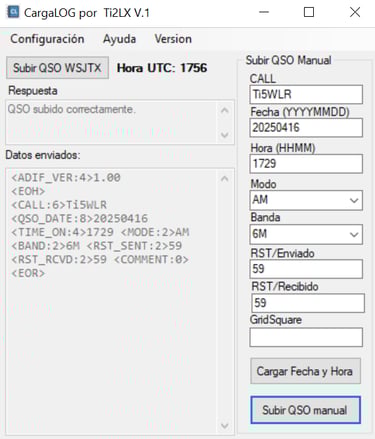Click the '<EOR>' line in Datos enviados
Viewport: 375px width, 439px height.
[x=28, y=273]
